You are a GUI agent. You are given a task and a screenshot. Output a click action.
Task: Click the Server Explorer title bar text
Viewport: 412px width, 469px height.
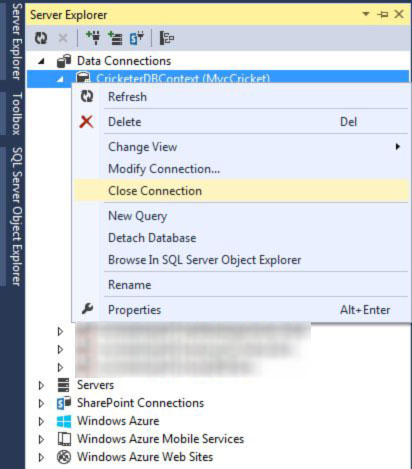tap(69, 15)
